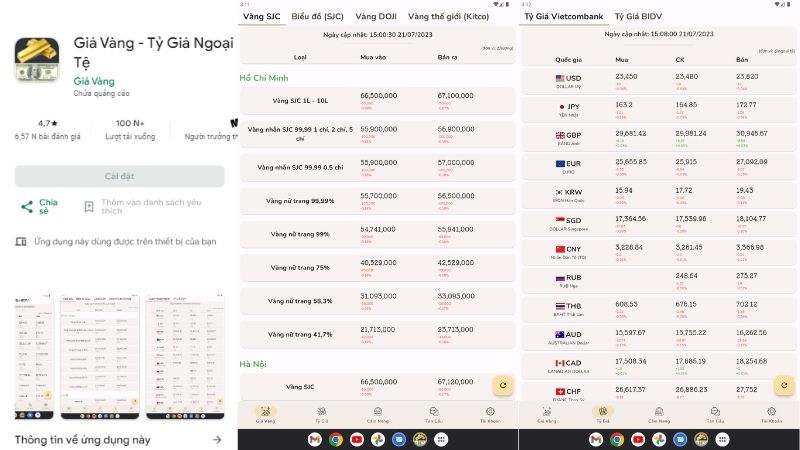
Task: Open Google Photos from gold price screenshot dock
Action: (x=378, y=439)
